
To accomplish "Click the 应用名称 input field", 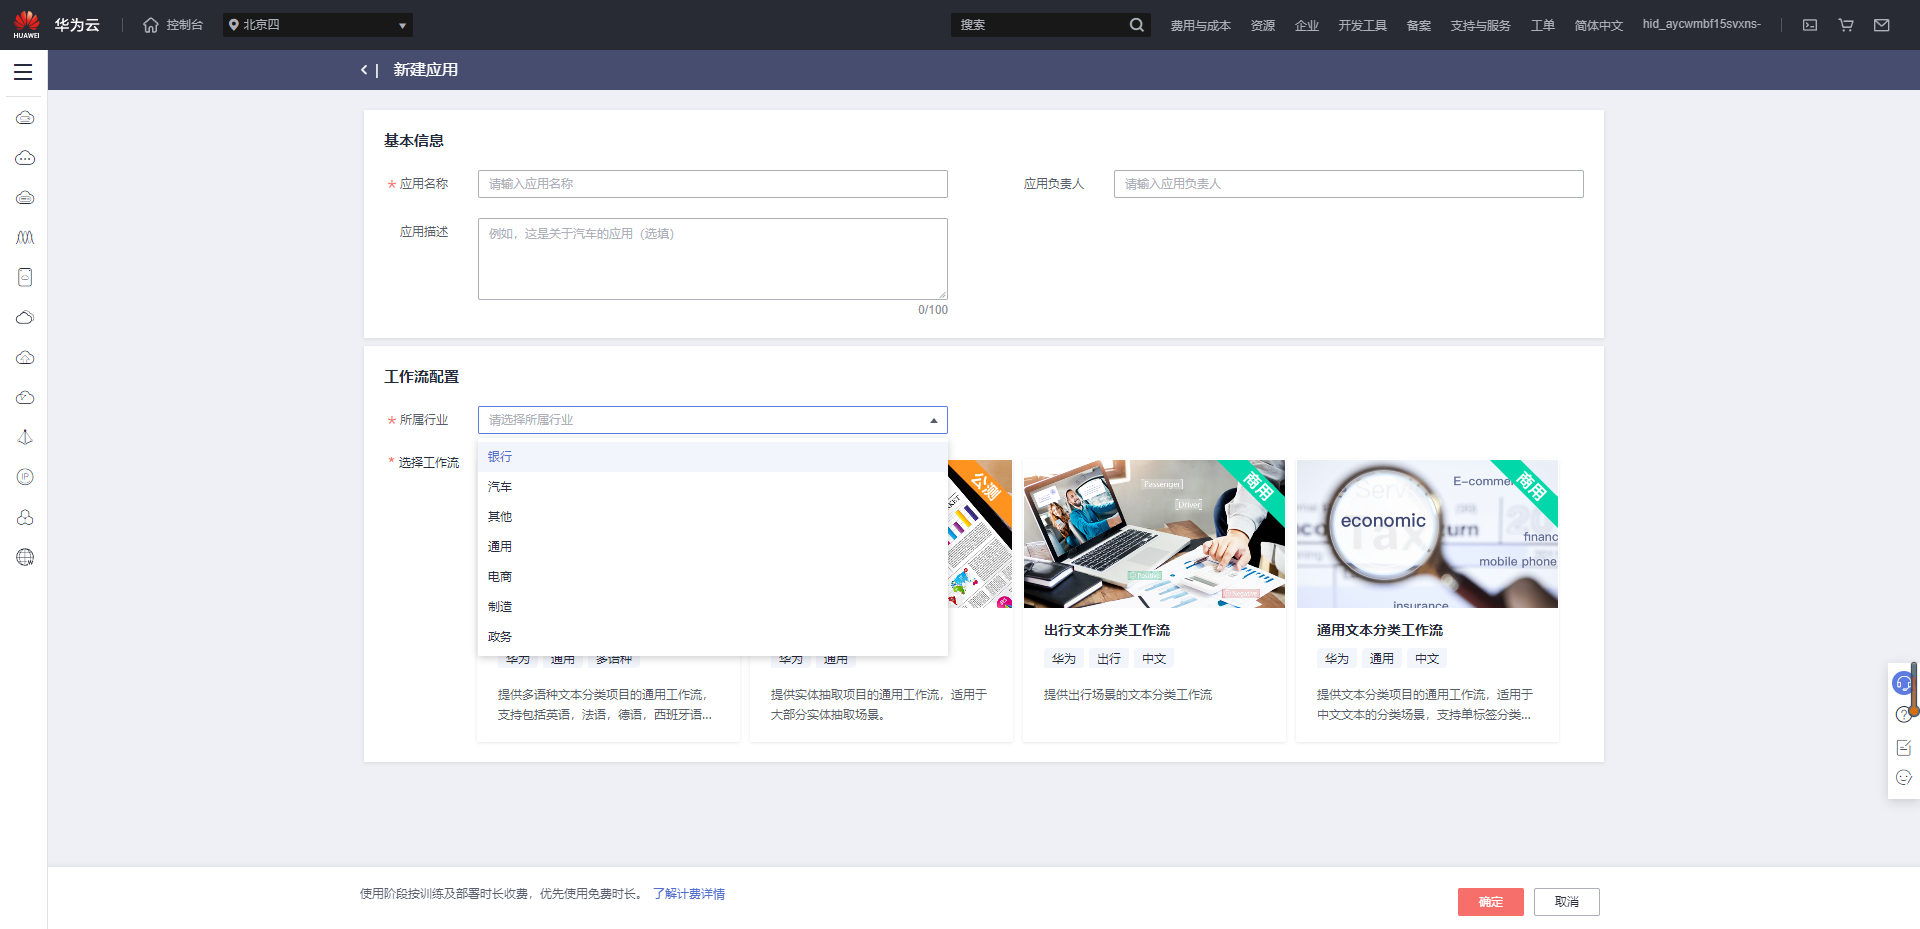I will (712, 183).
